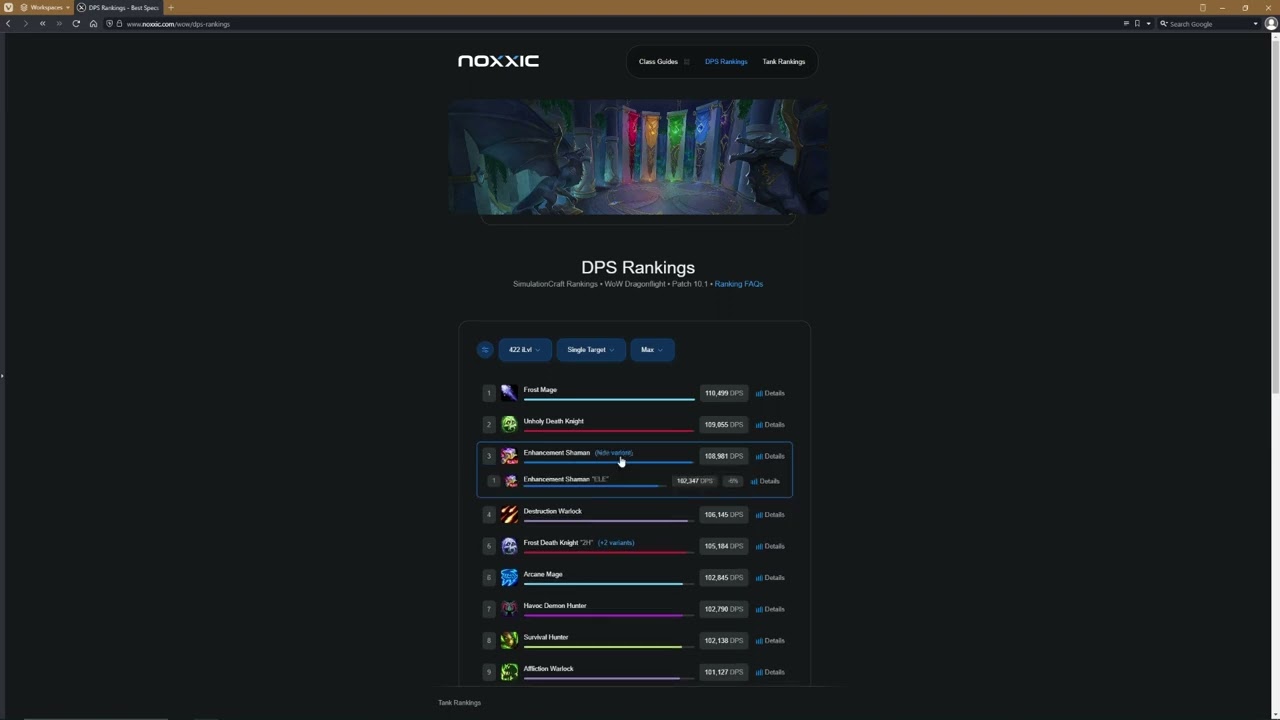
Task: Open the 422 iLvl dropdown
Action: click(524, 349)
